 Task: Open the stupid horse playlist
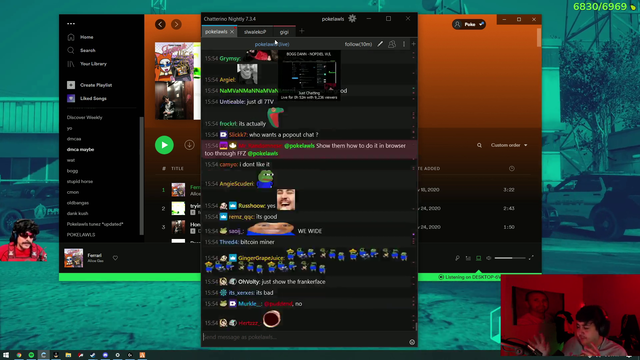pyautogui.click(x=80, y=181)
